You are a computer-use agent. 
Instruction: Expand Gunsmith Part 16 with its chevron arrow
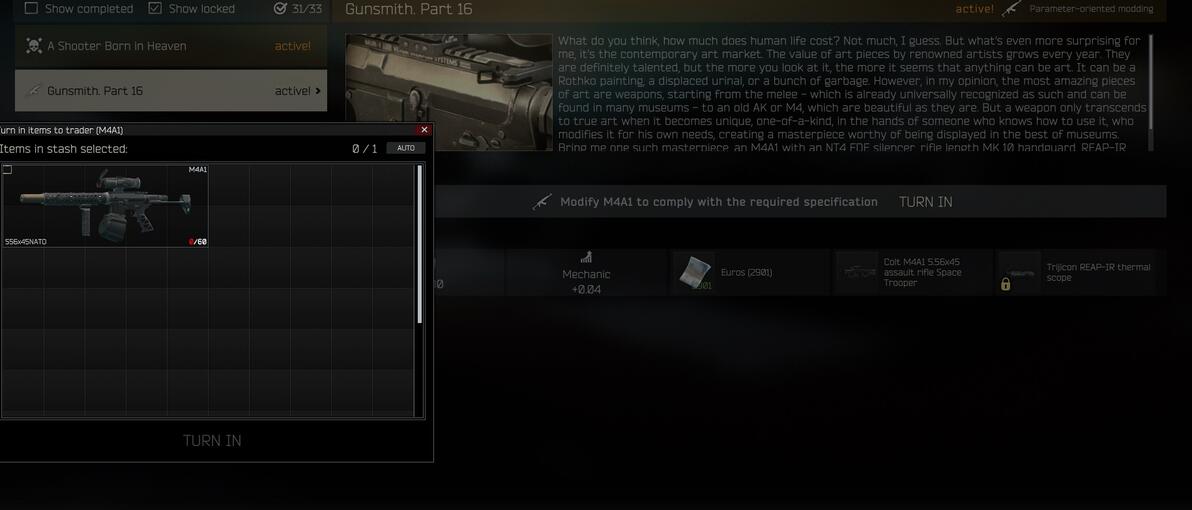point(318,90)
